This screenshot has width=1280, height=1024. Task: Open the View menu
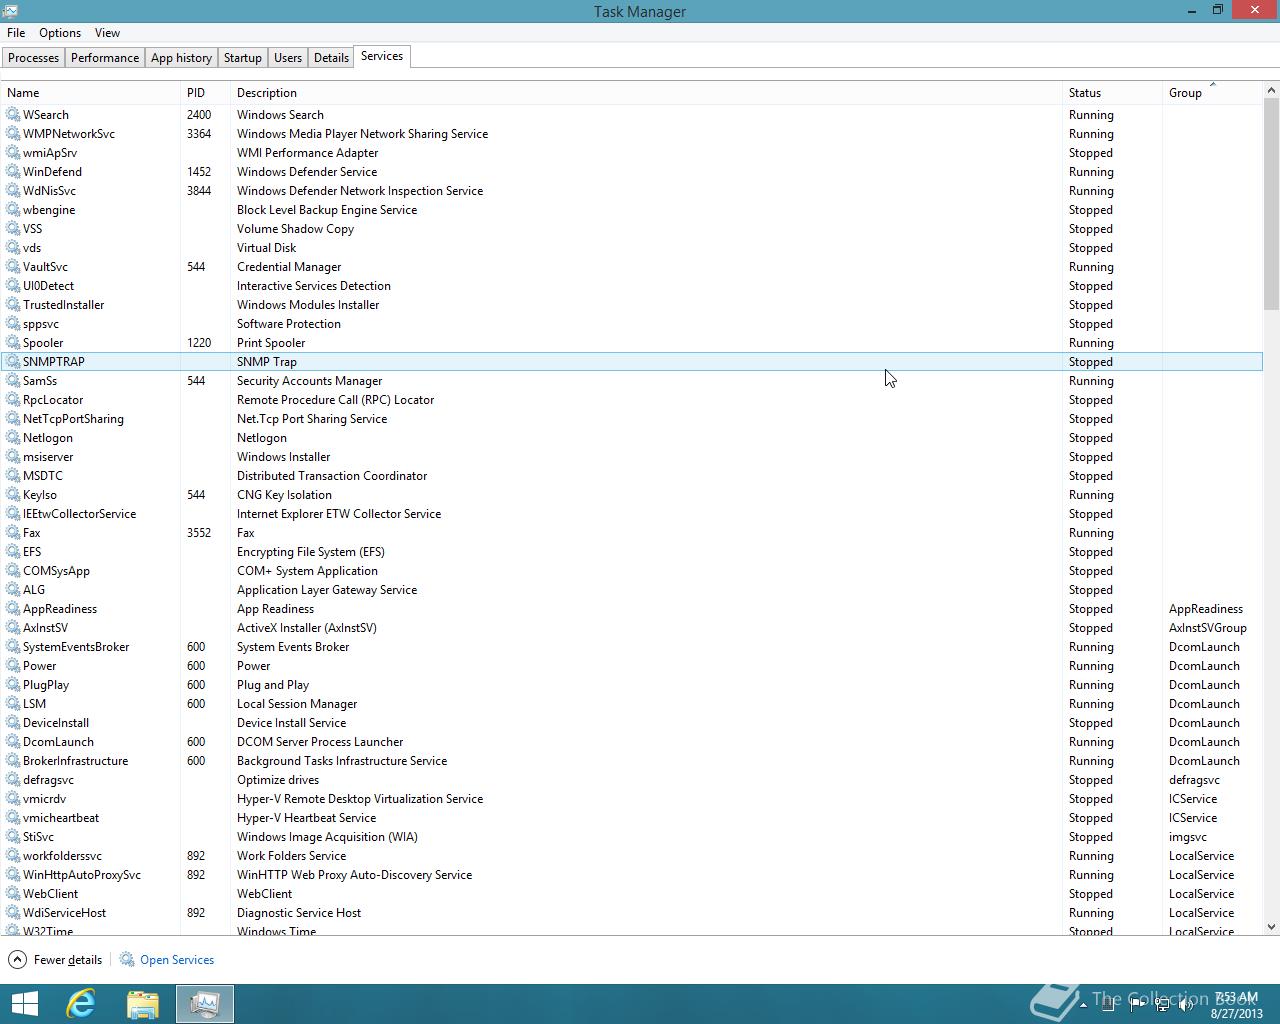(x=107, y=33)
